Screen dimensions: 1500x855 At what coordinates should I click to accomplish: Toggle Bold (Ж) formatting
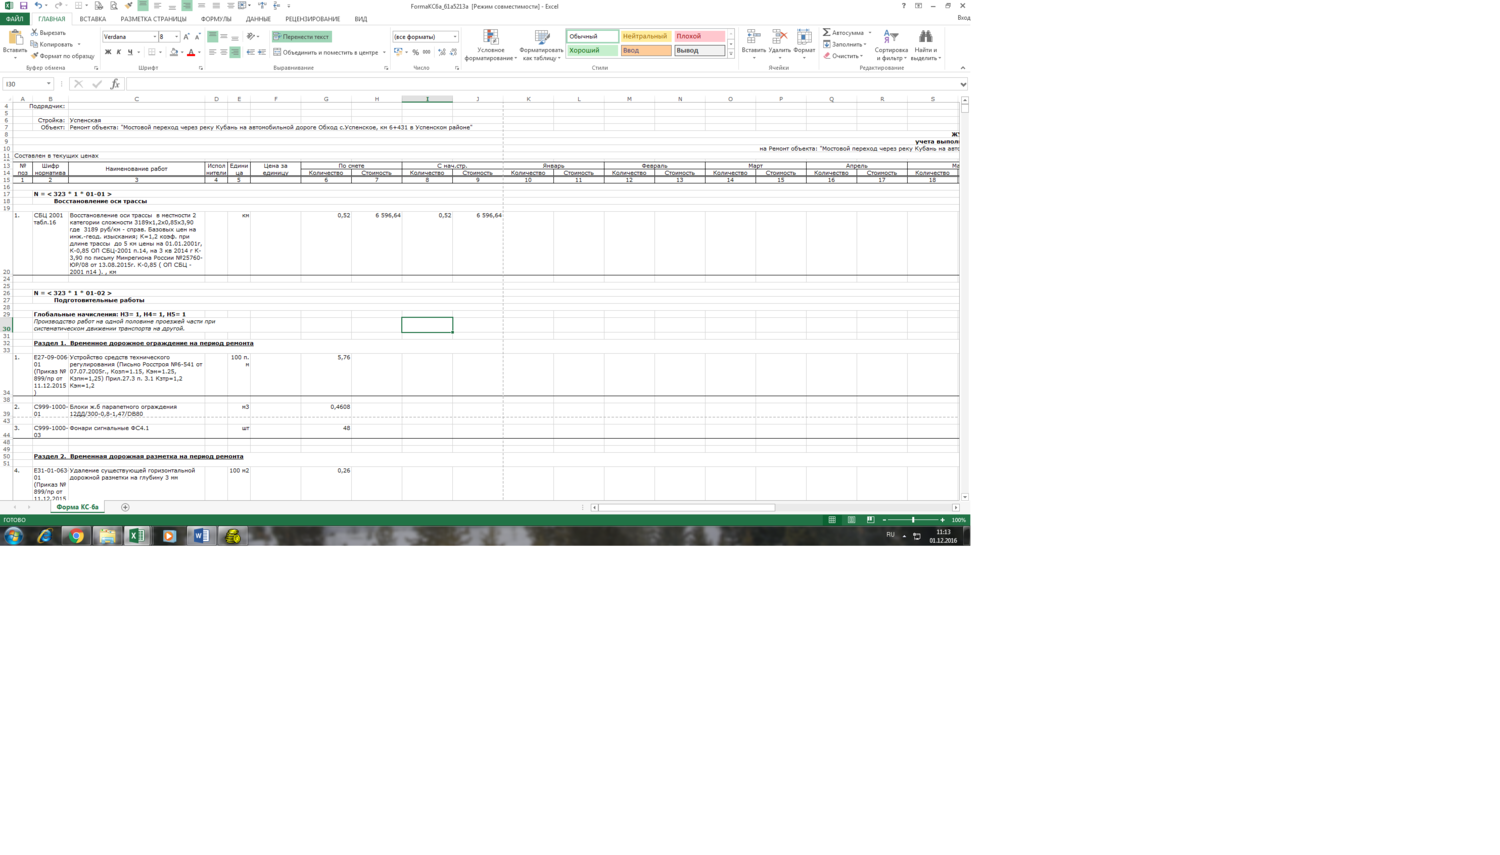click(108, 52)
